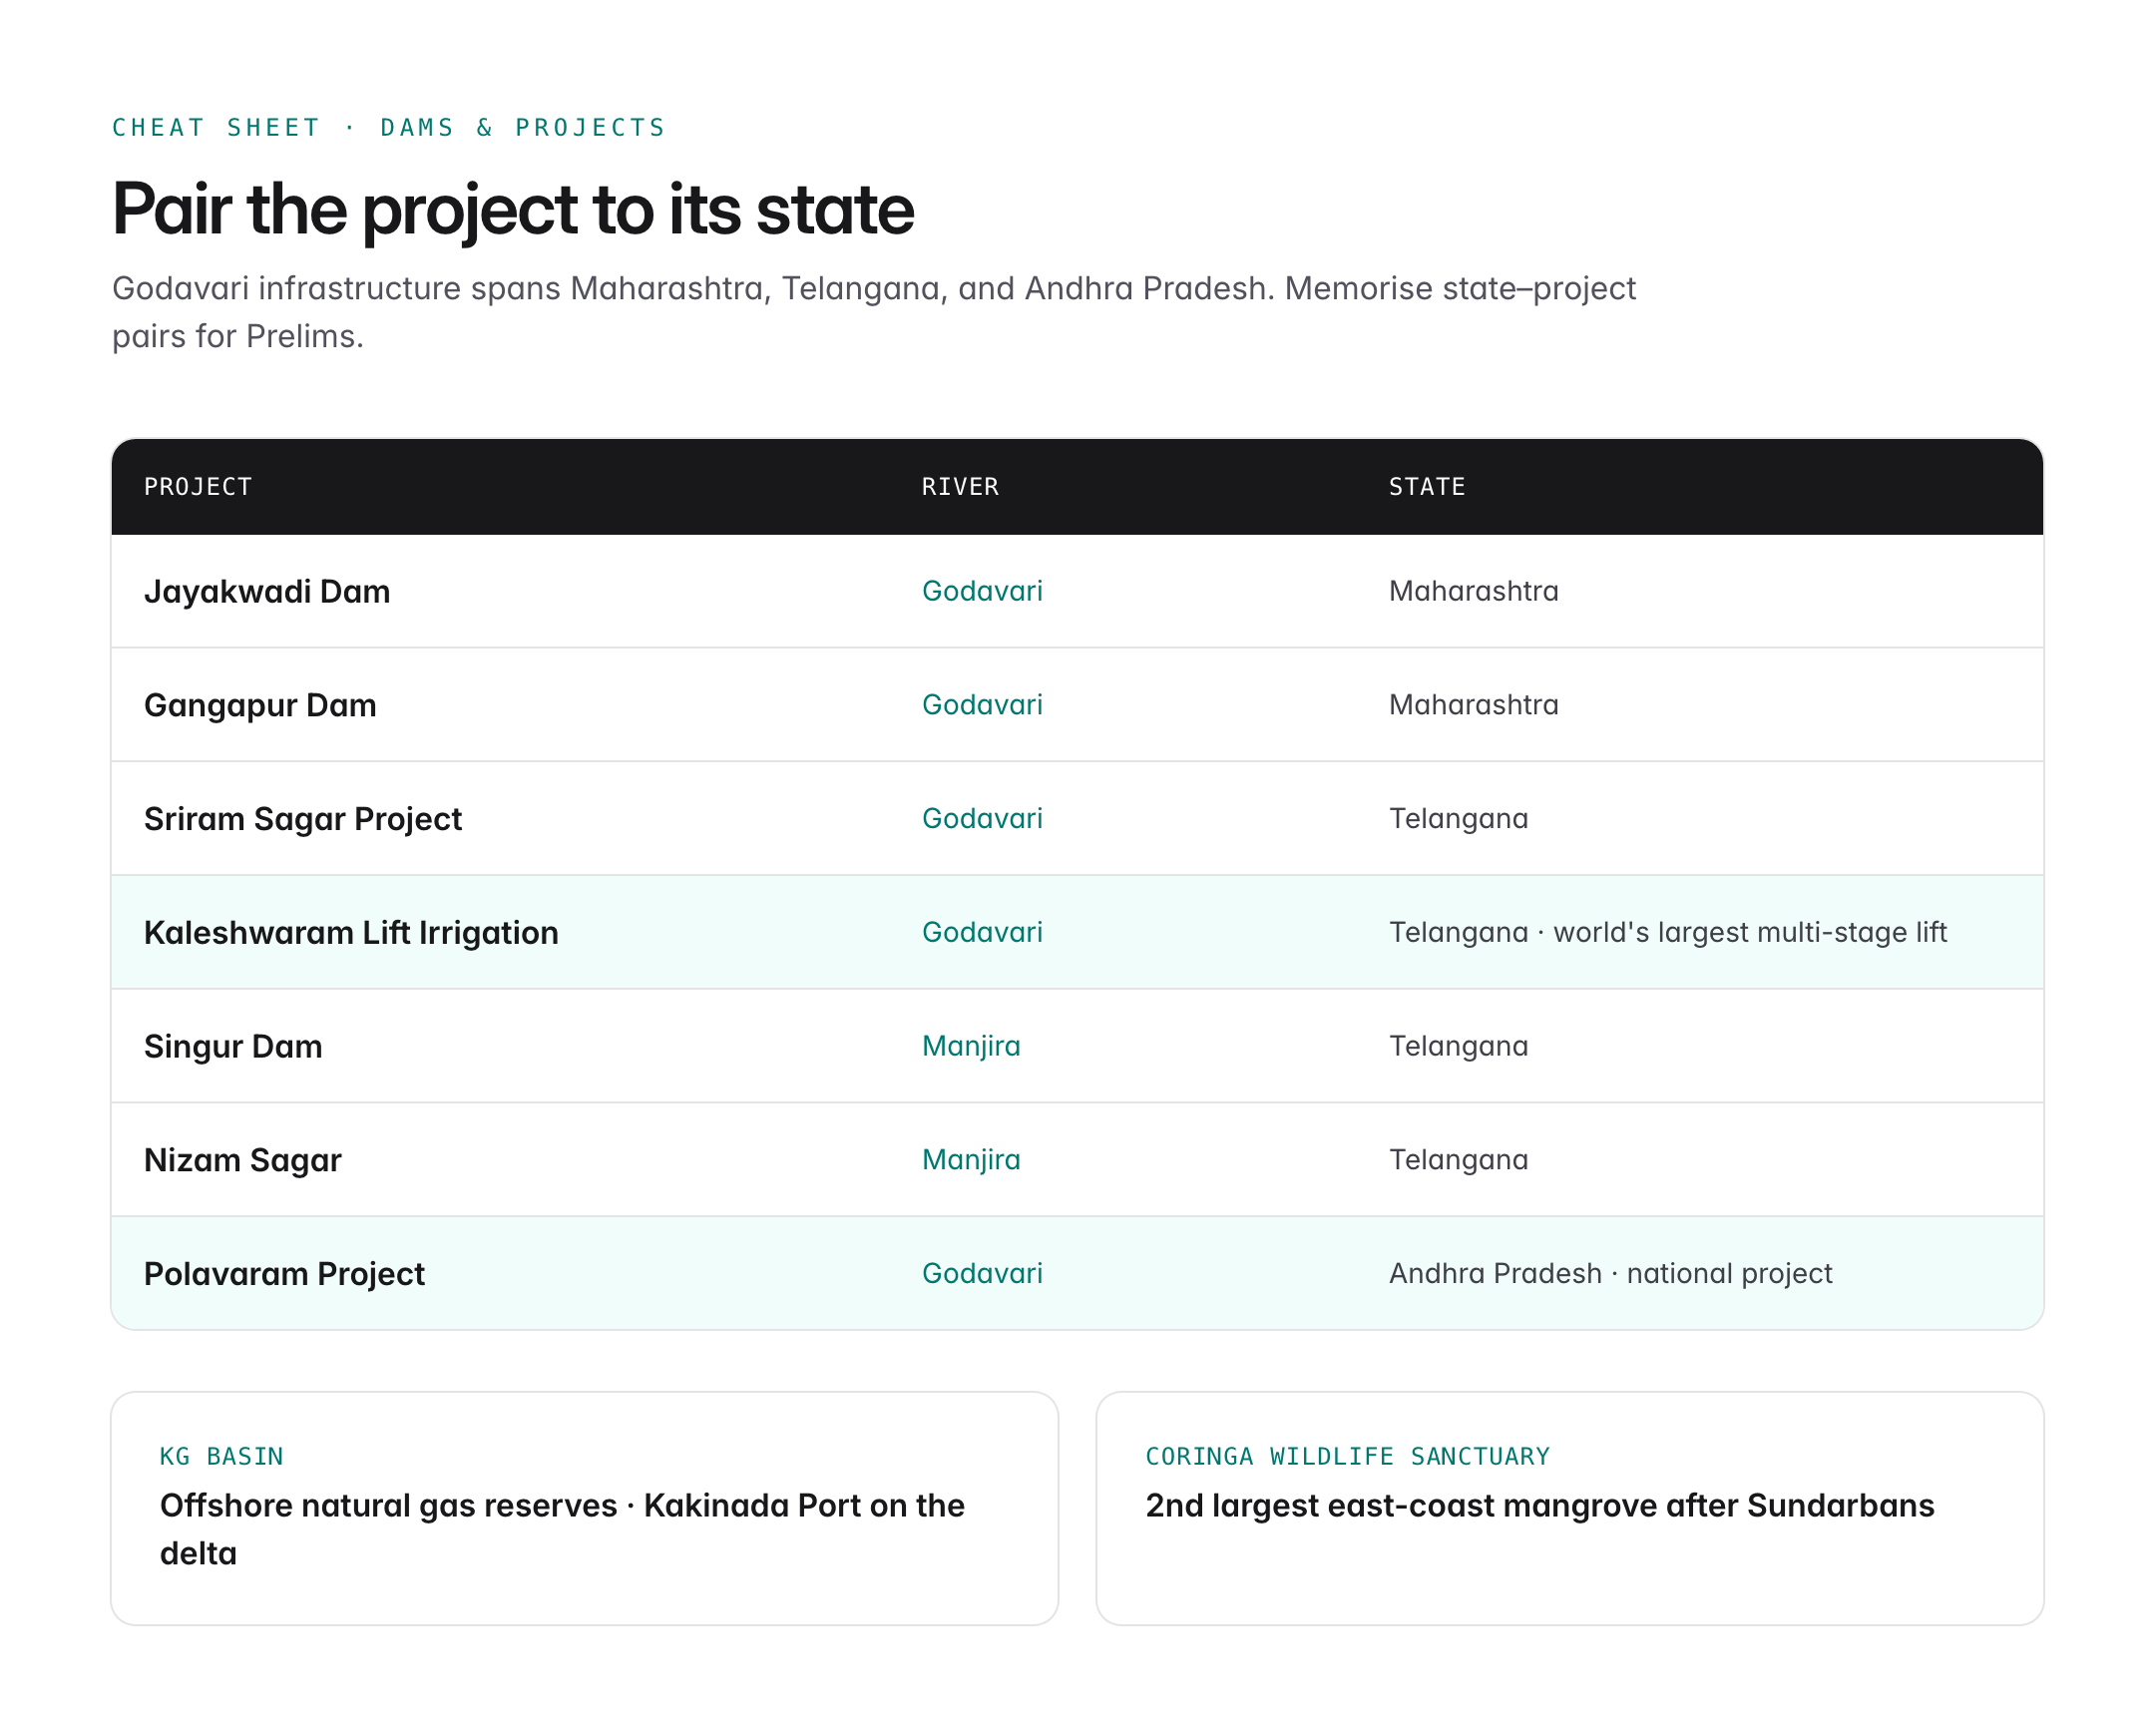Click the 'Pair the project to its state' heading
The height and width of the screenshot is (1736, 2155).
513,210
